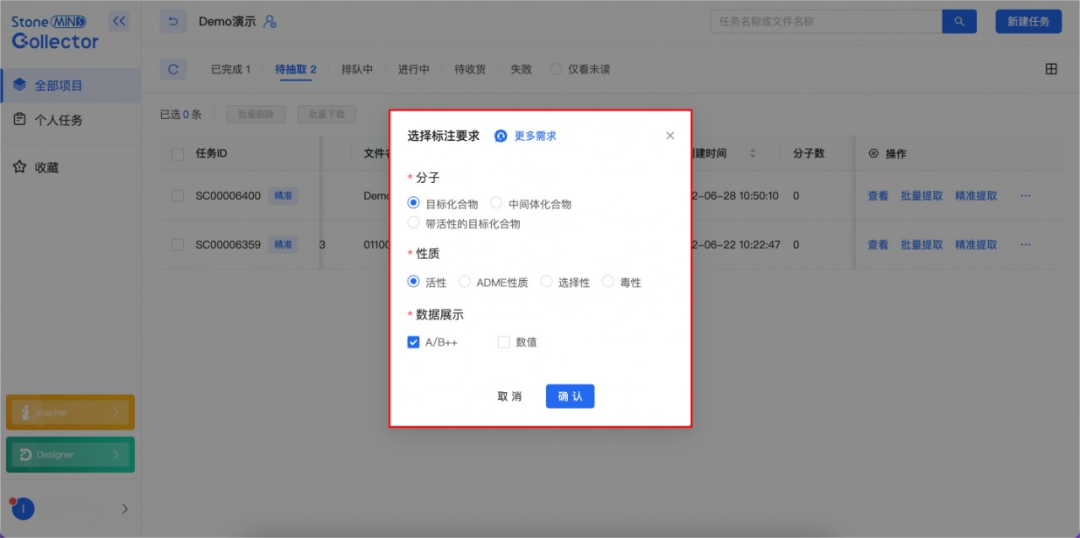Open 个人任务 in the sidebar
Screen dimensions: 1080x538
click(58, 120)
